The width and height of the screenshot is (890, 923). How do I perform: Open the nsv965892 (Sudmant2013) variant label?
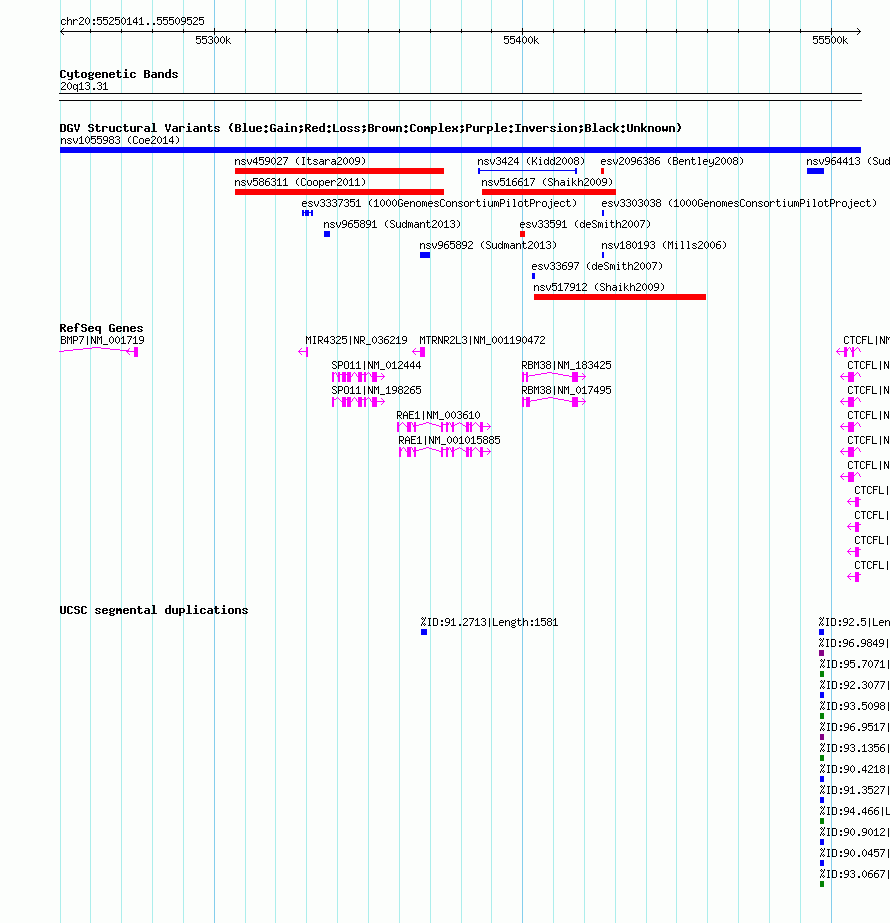point(488,245)
